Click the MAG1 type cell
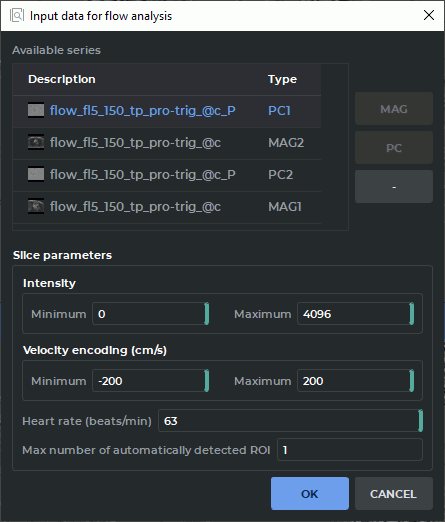 point(285,207)
